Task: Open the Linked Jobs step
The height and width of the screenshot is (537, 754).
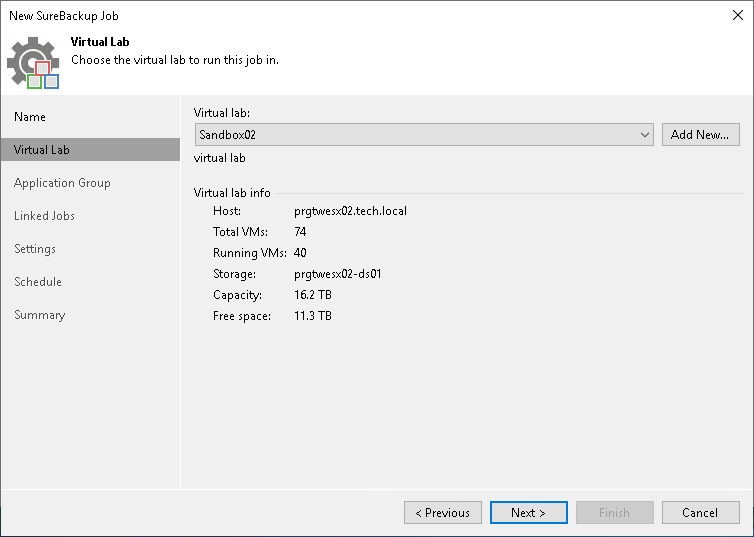Action: click(x=44, y=216)
